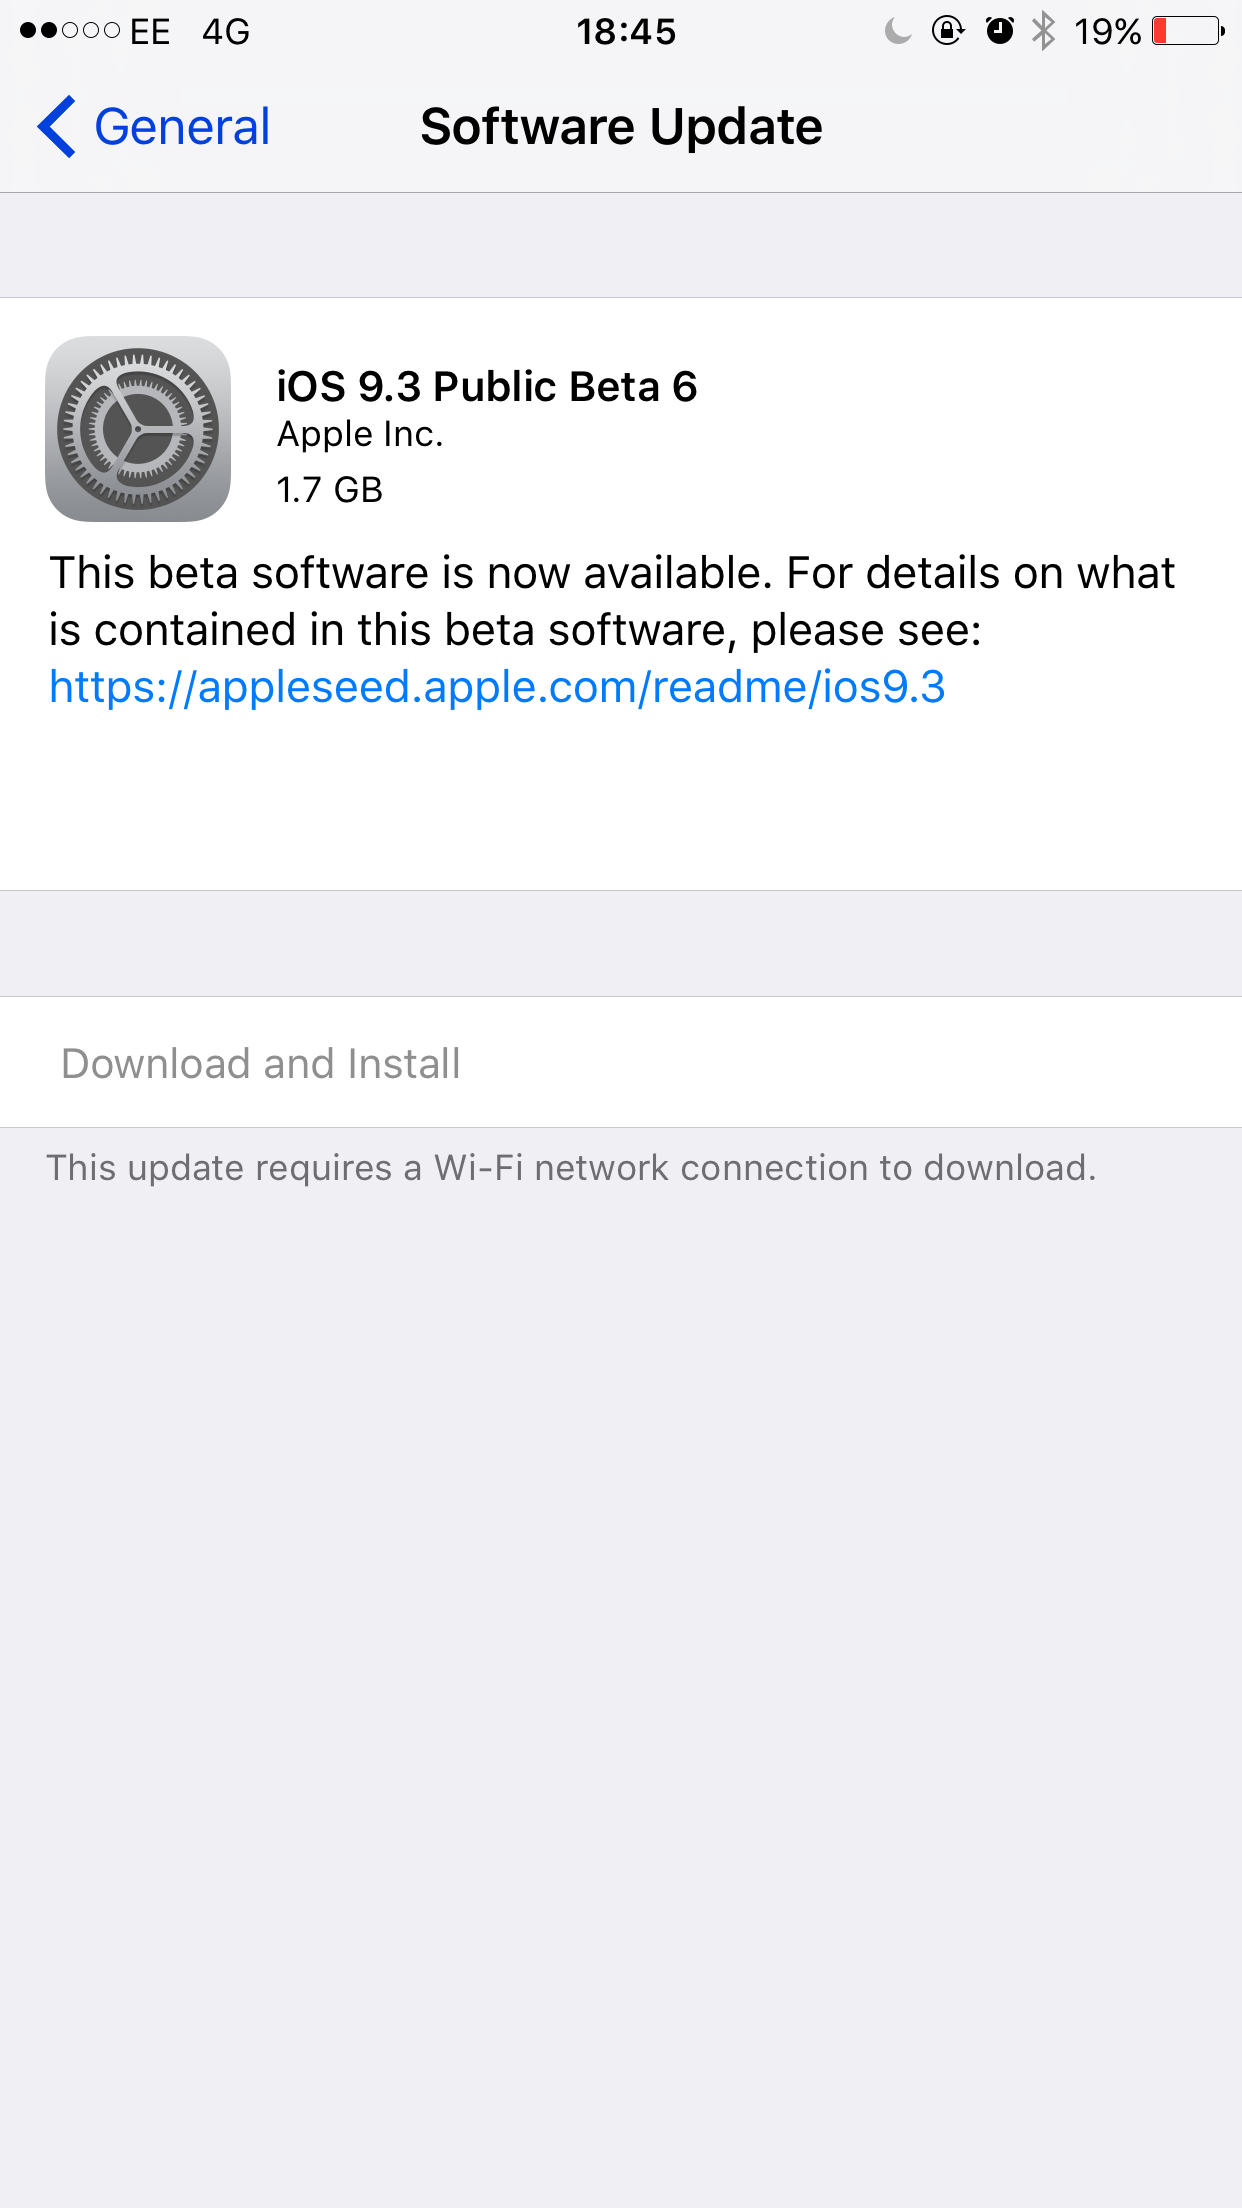Tap the rotation lock status icon
This screenshot has width=1242, height=2208.
pos(947,31)
